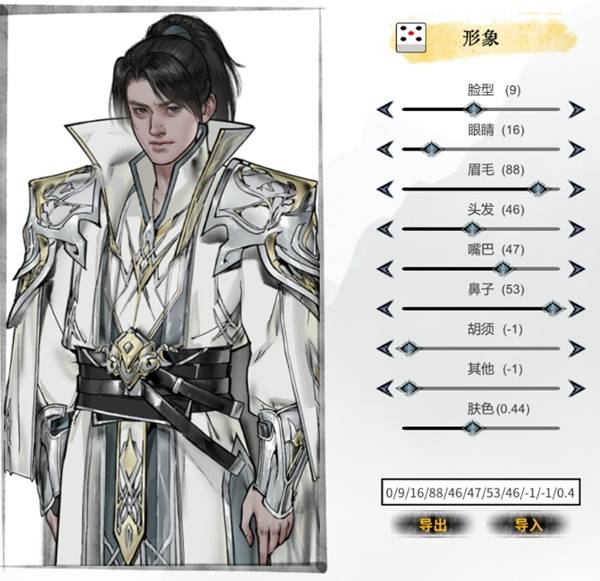Select next 鼻子 nose option
The width and height of the screenshot is (600, 581).
576,308
